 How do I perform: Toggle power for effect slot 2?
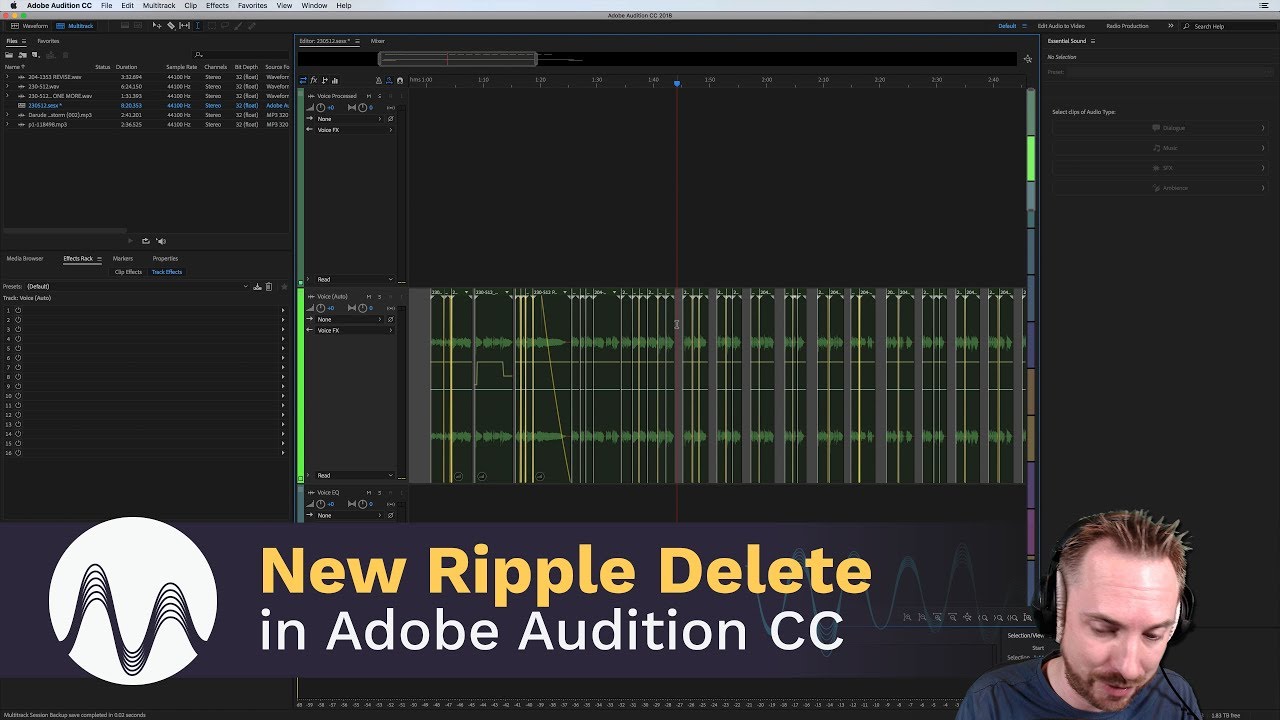pyautogui.click(x=18, y=320)
